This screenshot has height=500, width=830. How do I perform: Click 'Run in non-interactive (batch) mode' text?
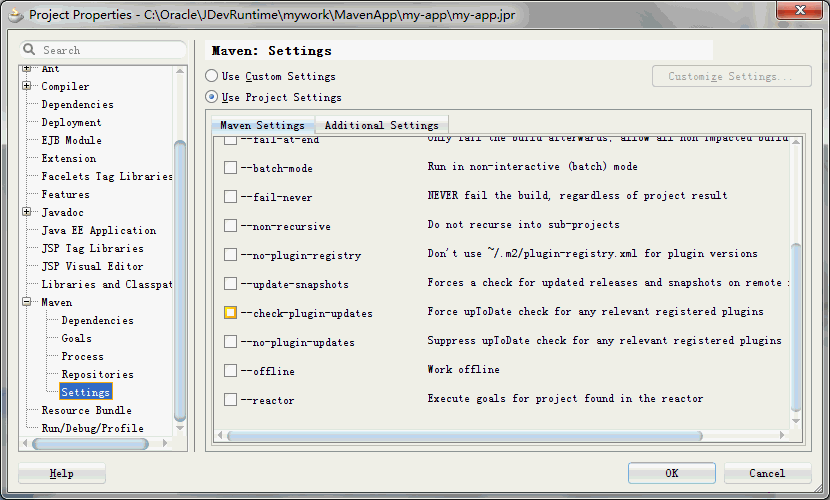(x=533, y=167)
